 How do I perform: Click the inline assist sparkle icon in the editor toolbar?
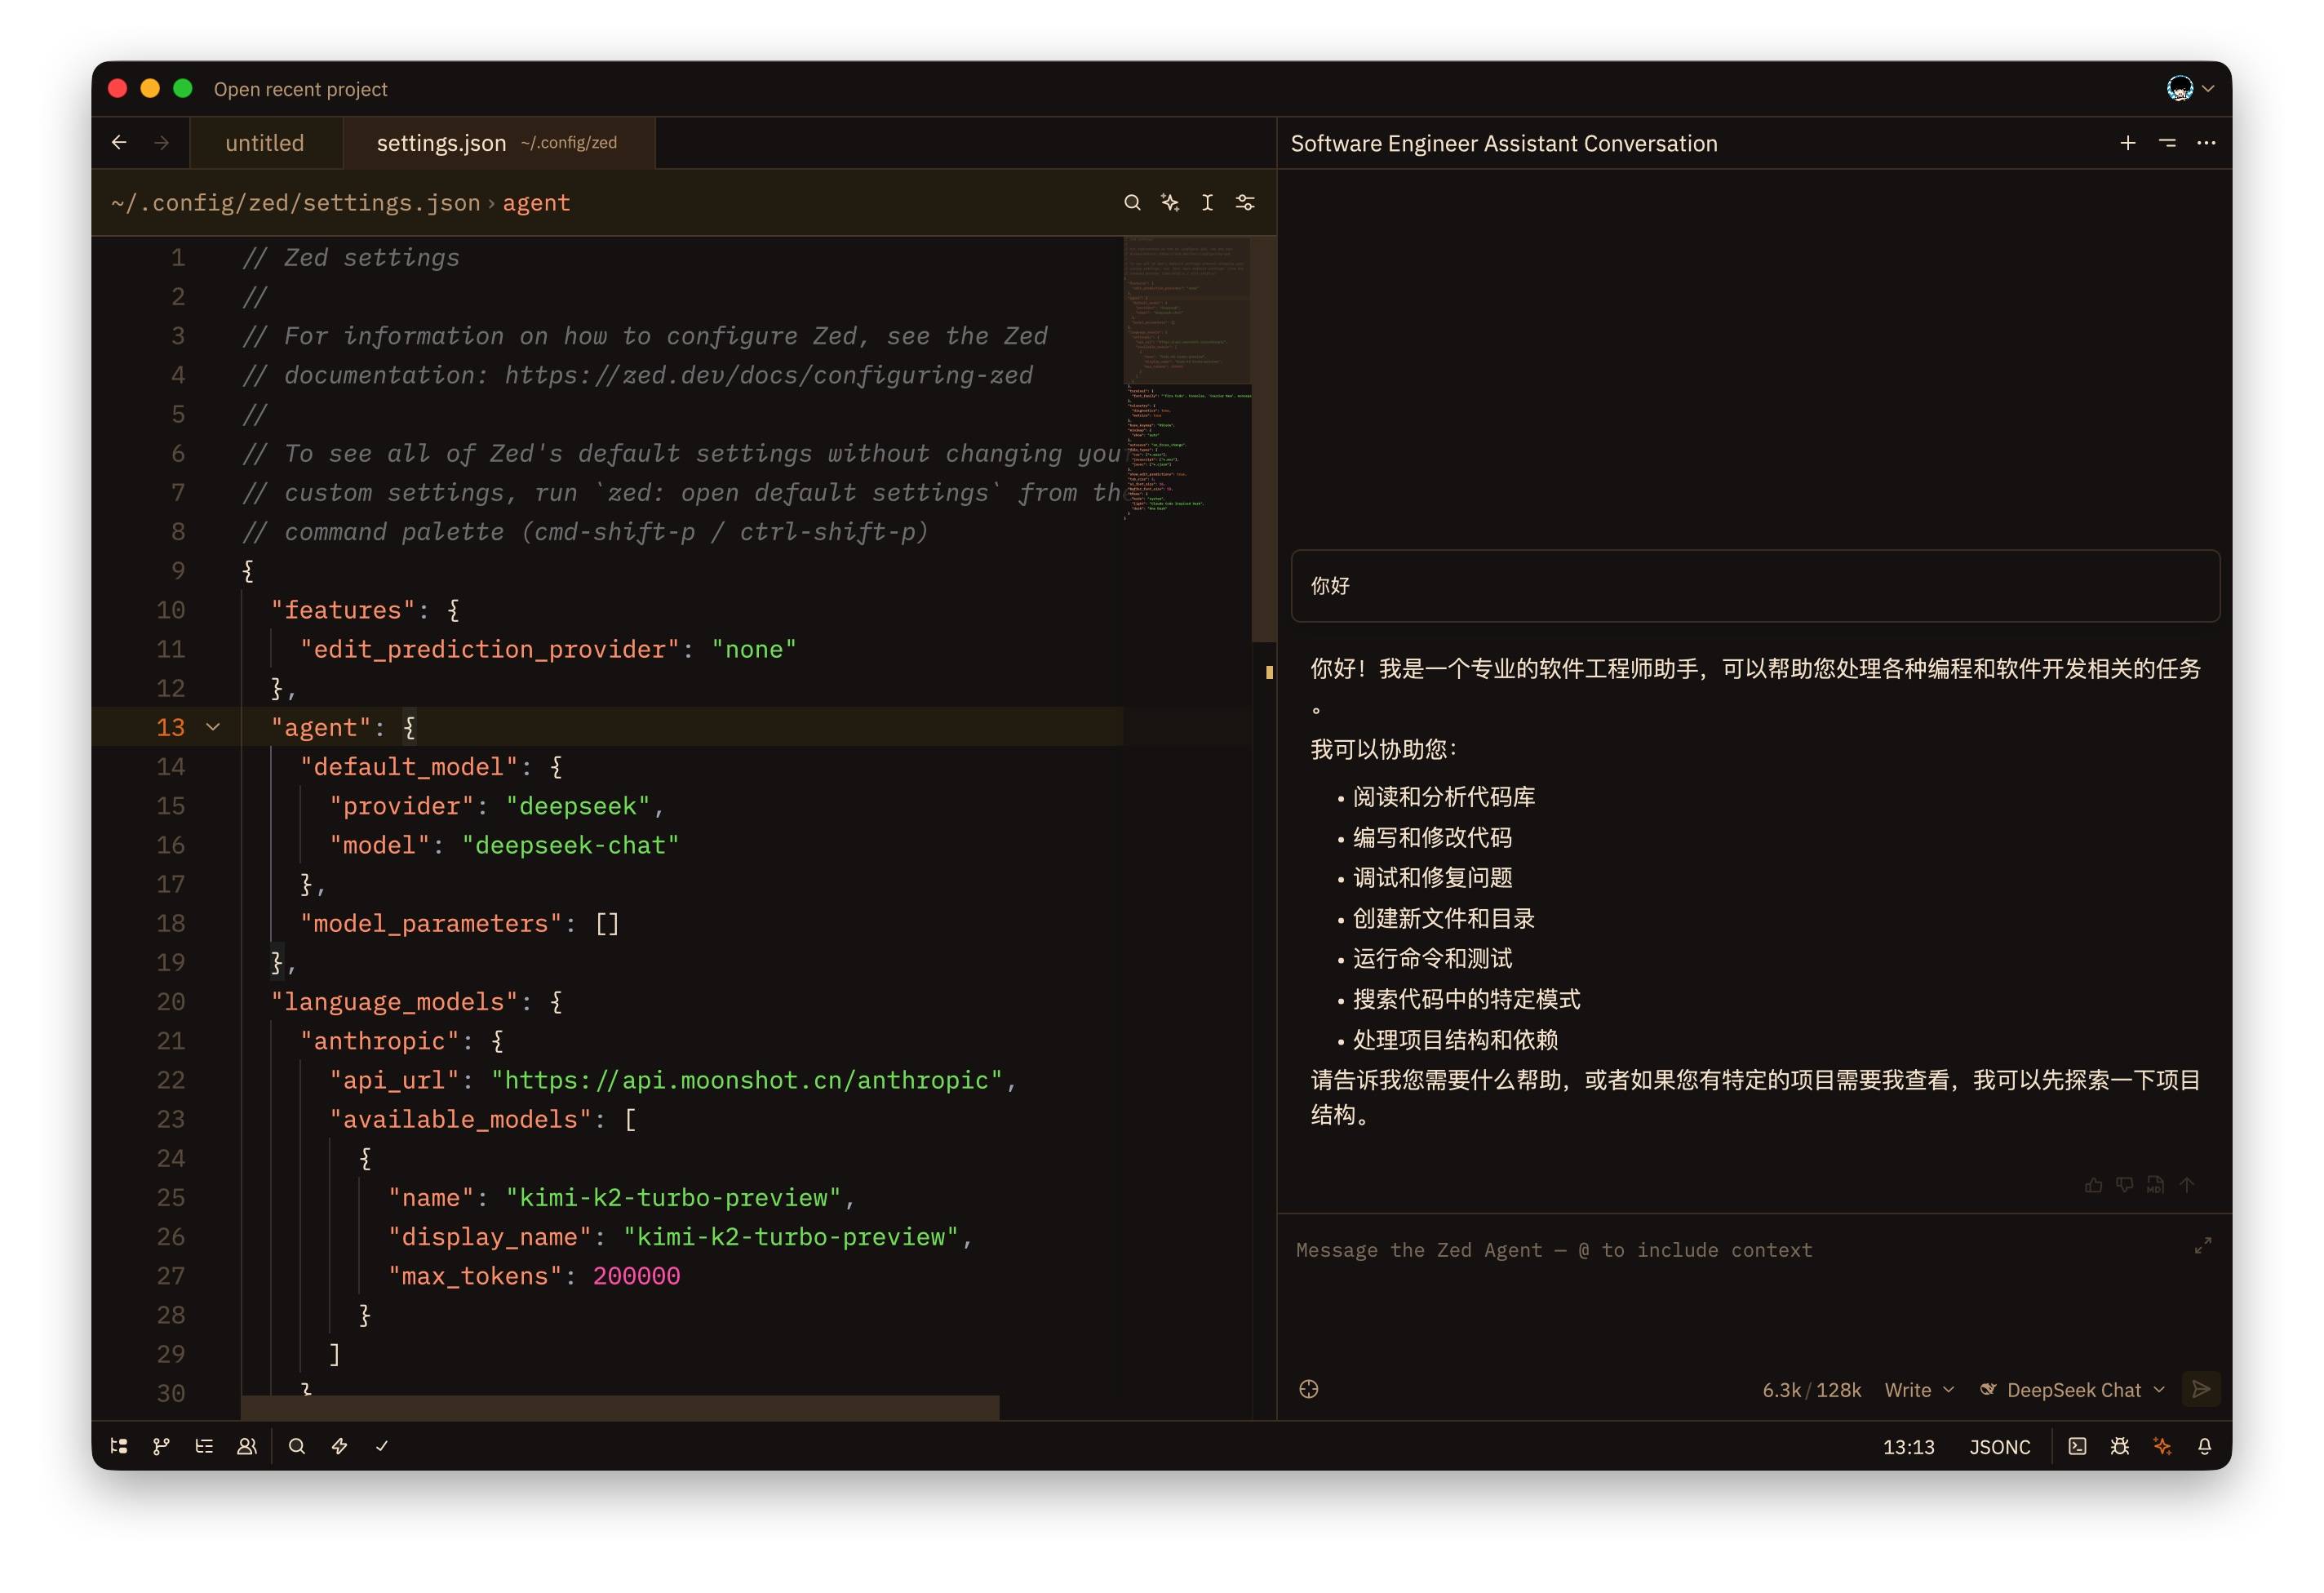1170,203
